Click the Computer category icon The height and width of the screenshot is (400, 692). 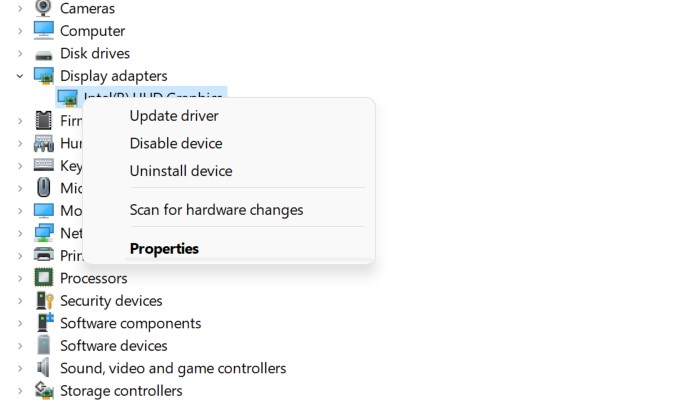tap(44, 31)
